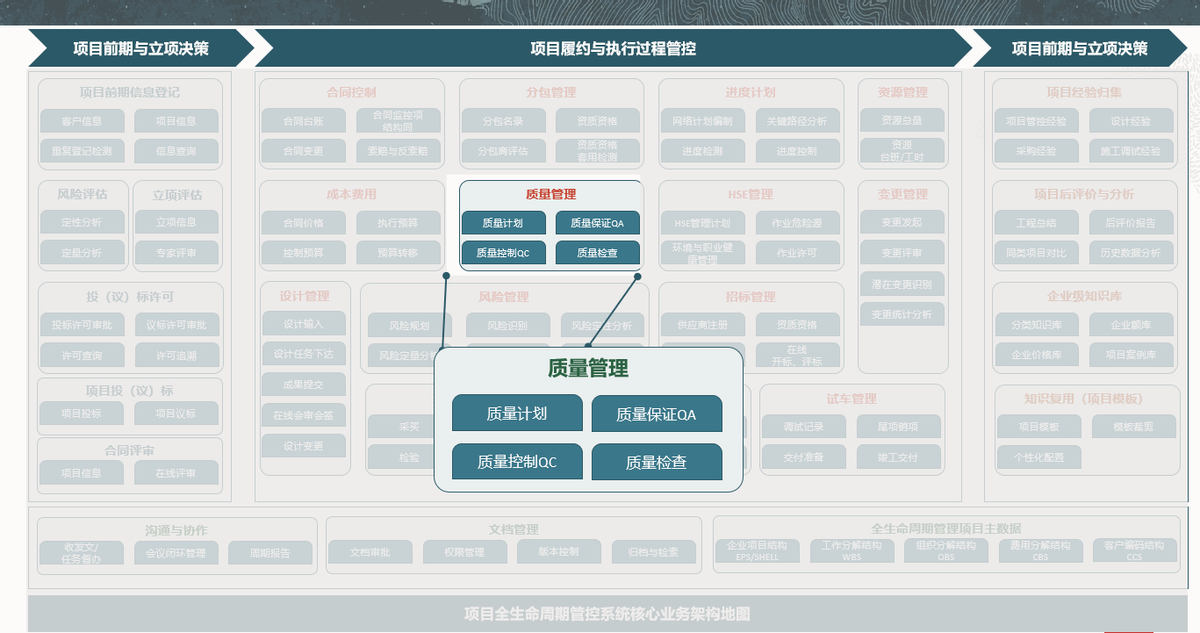Click 会议闭环管理 under 沟通与协作

coord(176,553)
